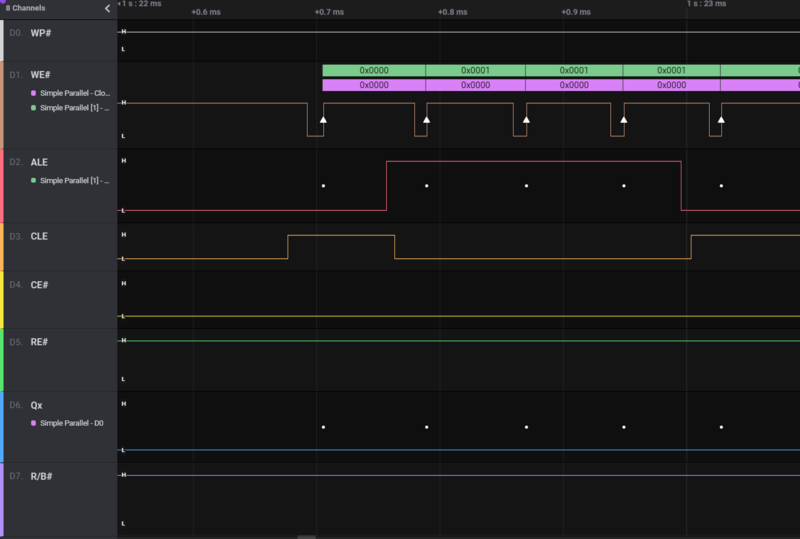Click the last rising-edge arrow on WE# waveform
The width and height of the screenshot is (800, 539).
[721, 120]
